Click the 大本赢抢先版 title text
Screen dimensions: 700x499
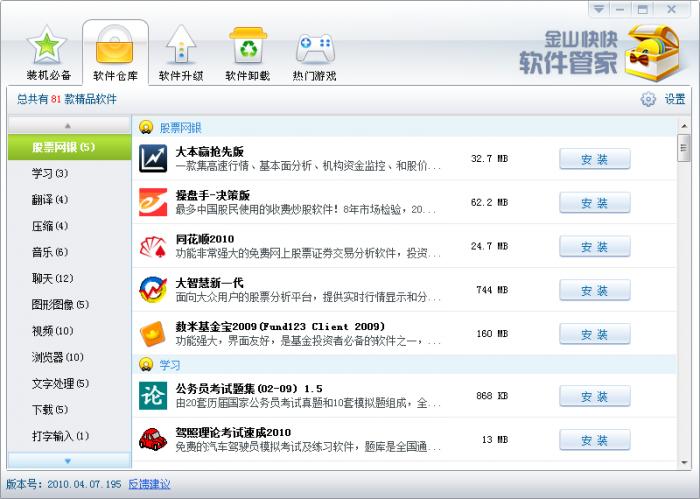click(209, 151)
